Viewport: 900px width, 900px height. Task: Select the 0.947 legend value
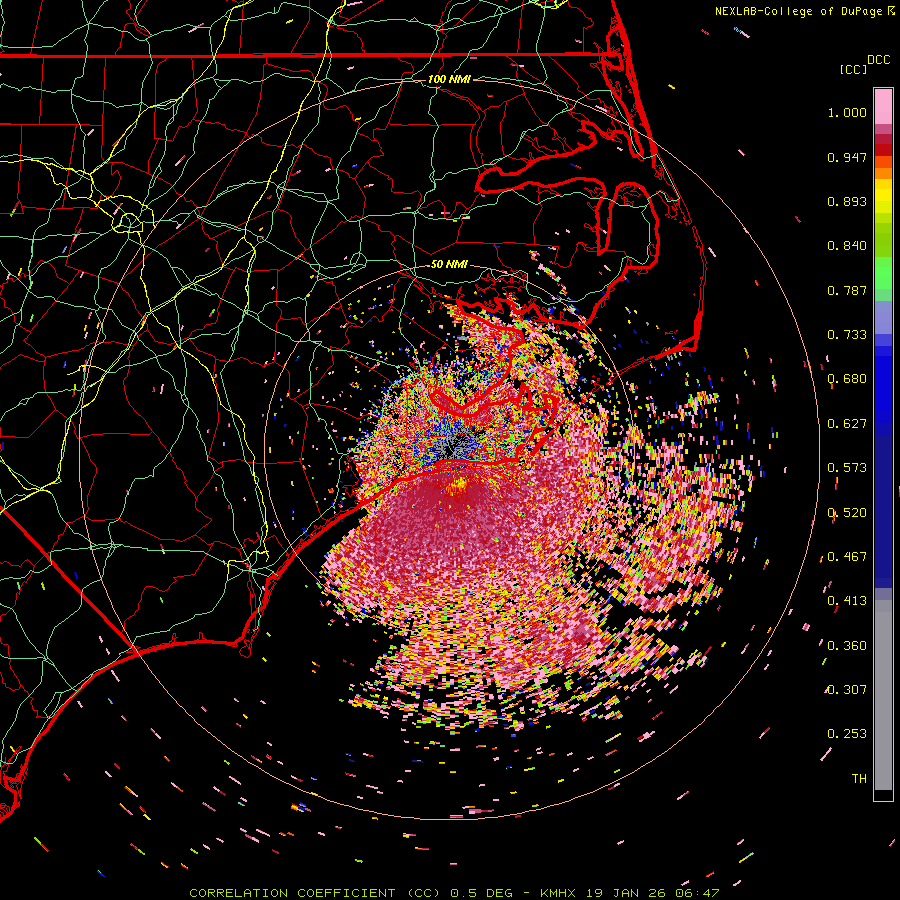click(x=847, y=157)
